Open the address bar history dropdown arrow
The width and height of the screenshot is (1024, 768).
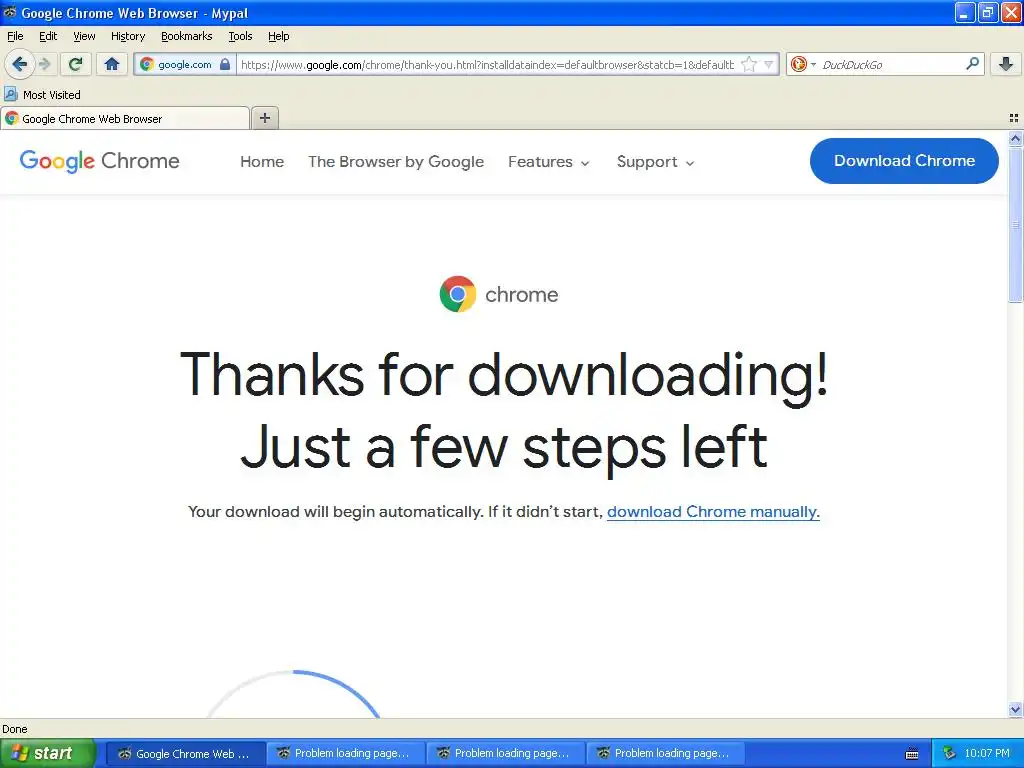(x=769, y=64)
